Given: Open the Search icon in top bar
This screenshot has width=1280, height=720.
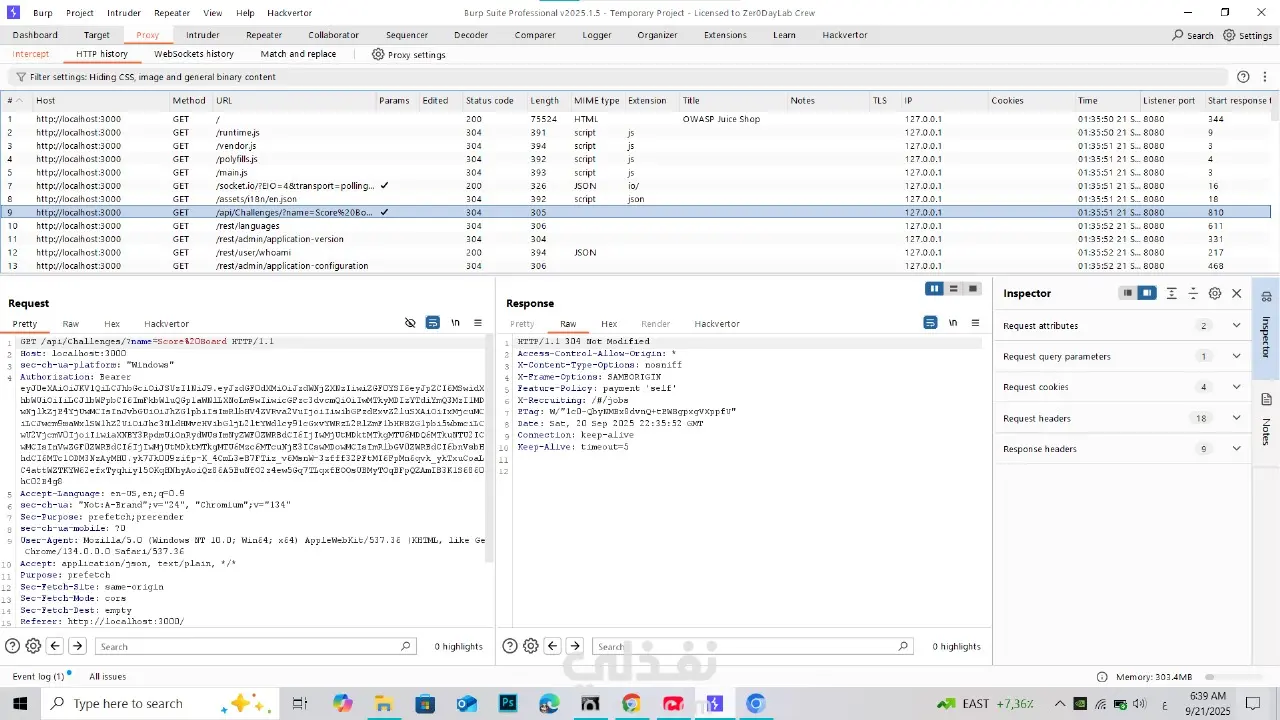Looking at the screenshot, I should 1193,35.
